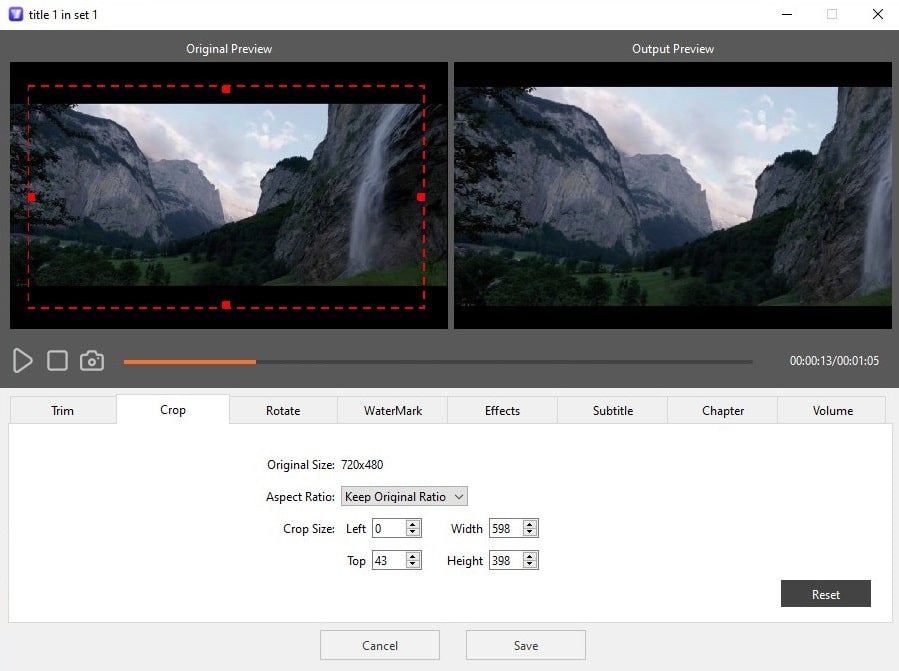This screenshot has width=899, height=671.
Task: Switch to the Volume tab
Action: 831,410
